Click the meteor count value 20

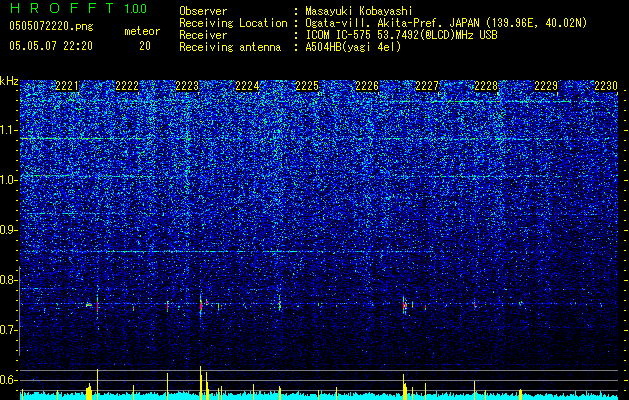pyautogui.click(x=145, y=46)
